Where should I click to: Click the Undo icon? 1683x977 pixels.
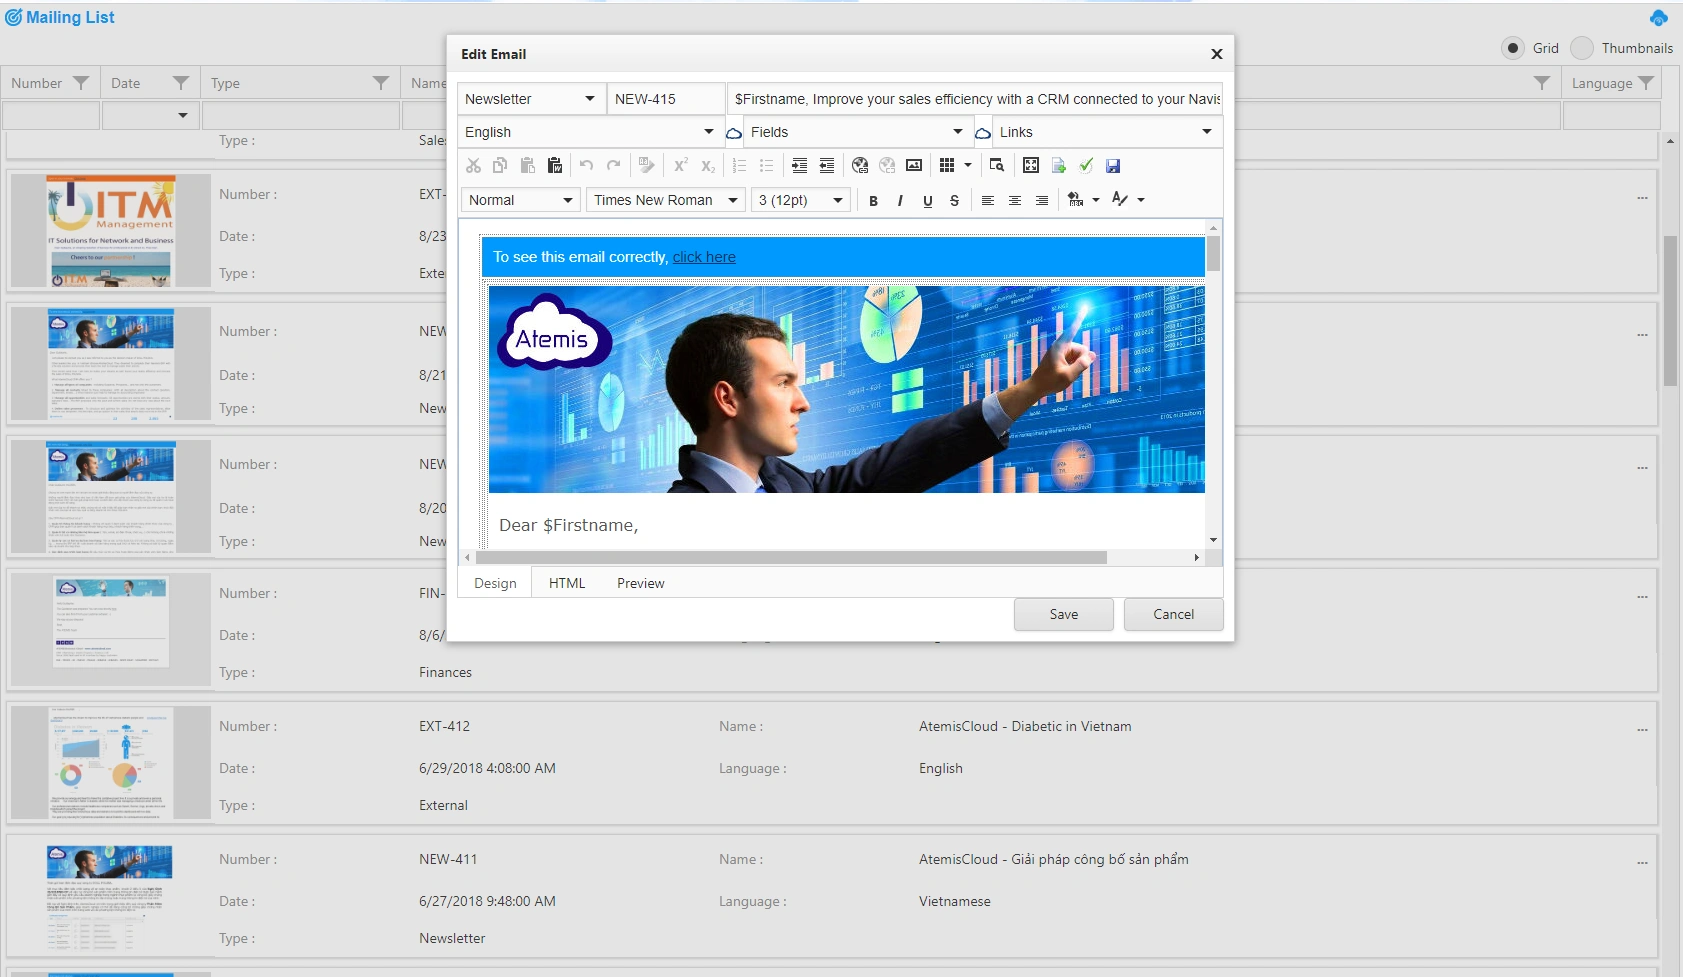point(587,166)
